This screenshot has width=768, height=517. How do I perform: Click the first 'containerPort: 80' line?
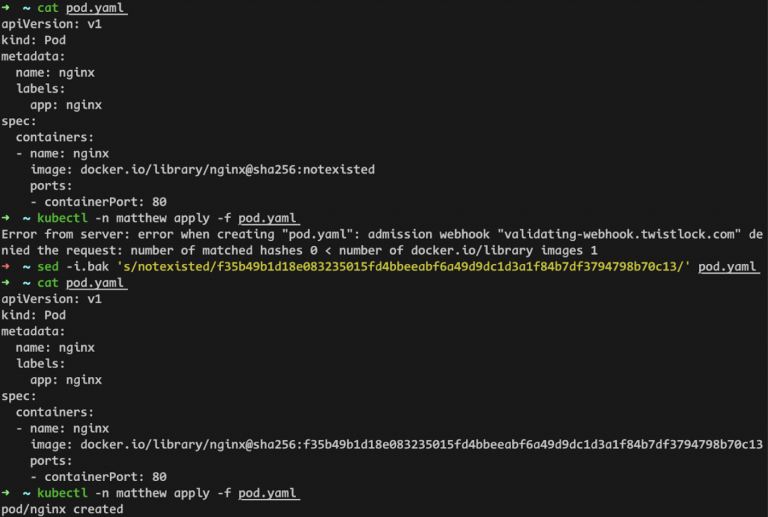98,202
